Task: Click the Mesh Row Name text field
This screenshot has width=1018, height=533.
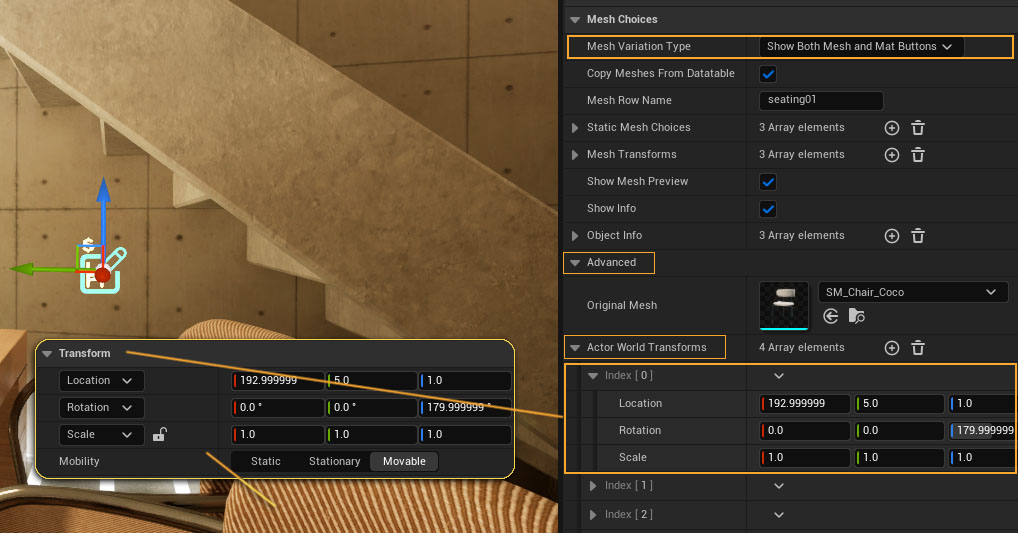Action: 821,101
